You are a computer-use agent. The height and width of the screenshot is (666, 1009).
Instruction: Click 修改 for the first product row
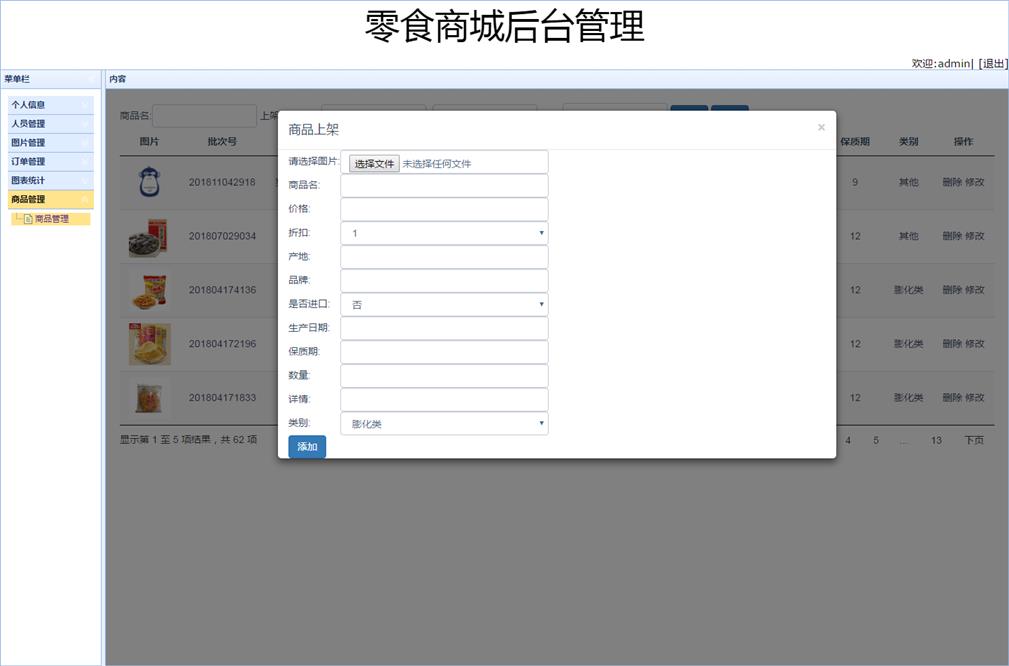coord(975,182)
